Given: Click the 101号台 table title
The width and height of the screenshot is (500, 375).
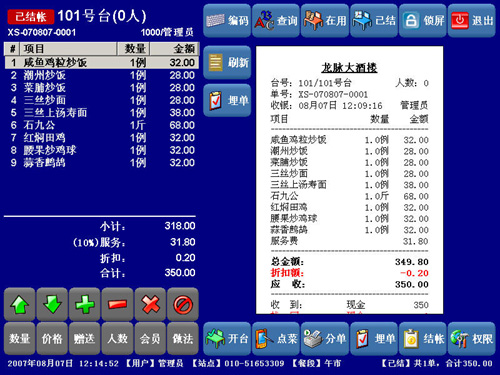Looking at the screenshot, I should [102, 16].
